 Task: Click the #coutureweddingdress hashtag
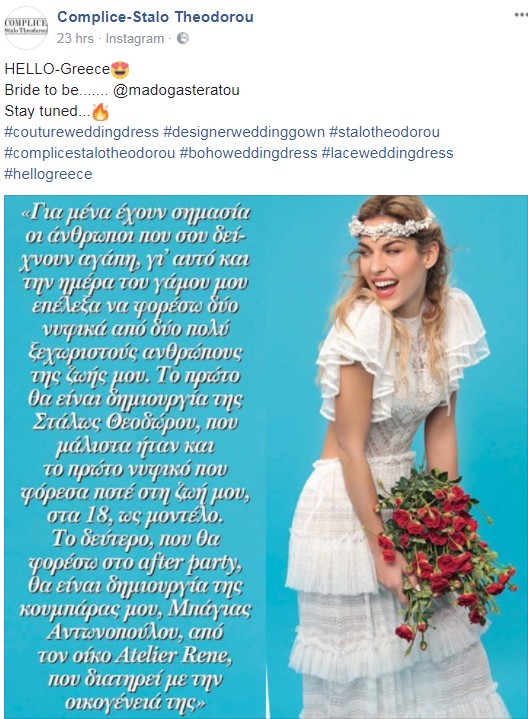pyautogui.click(x=81, y=132)
